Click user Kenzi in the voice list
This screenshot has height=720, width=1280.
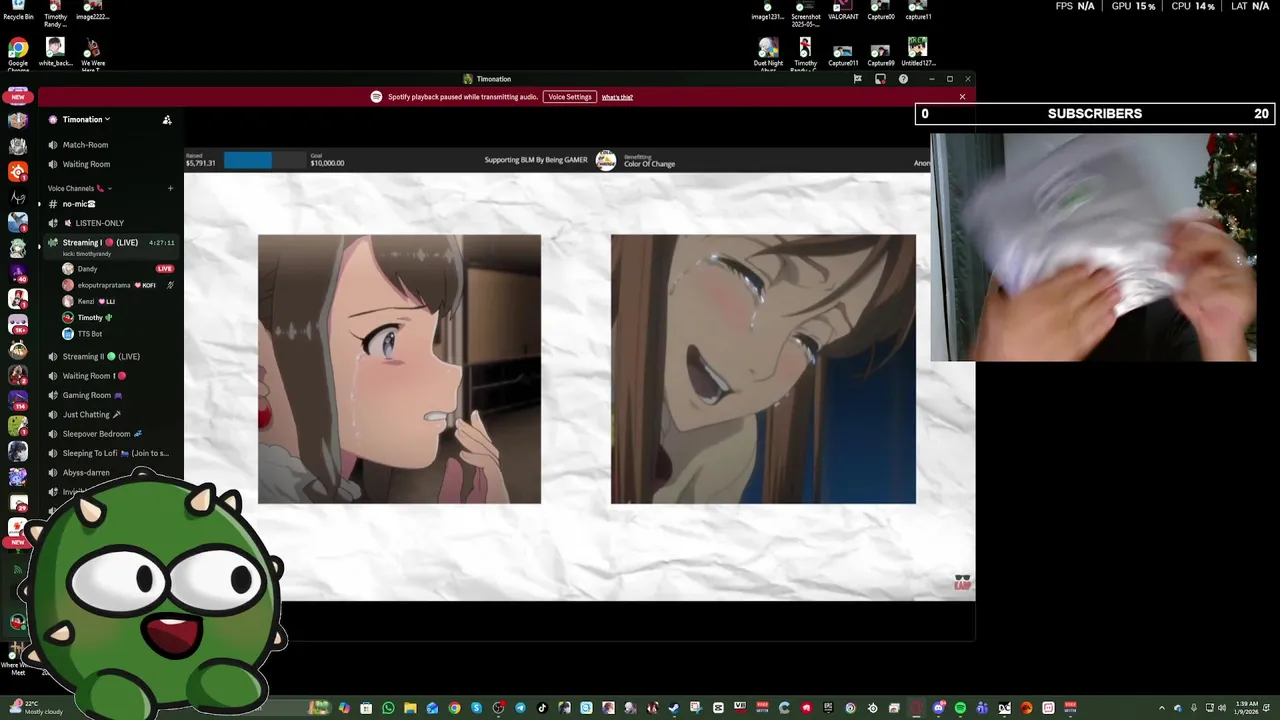pos(86,301)
